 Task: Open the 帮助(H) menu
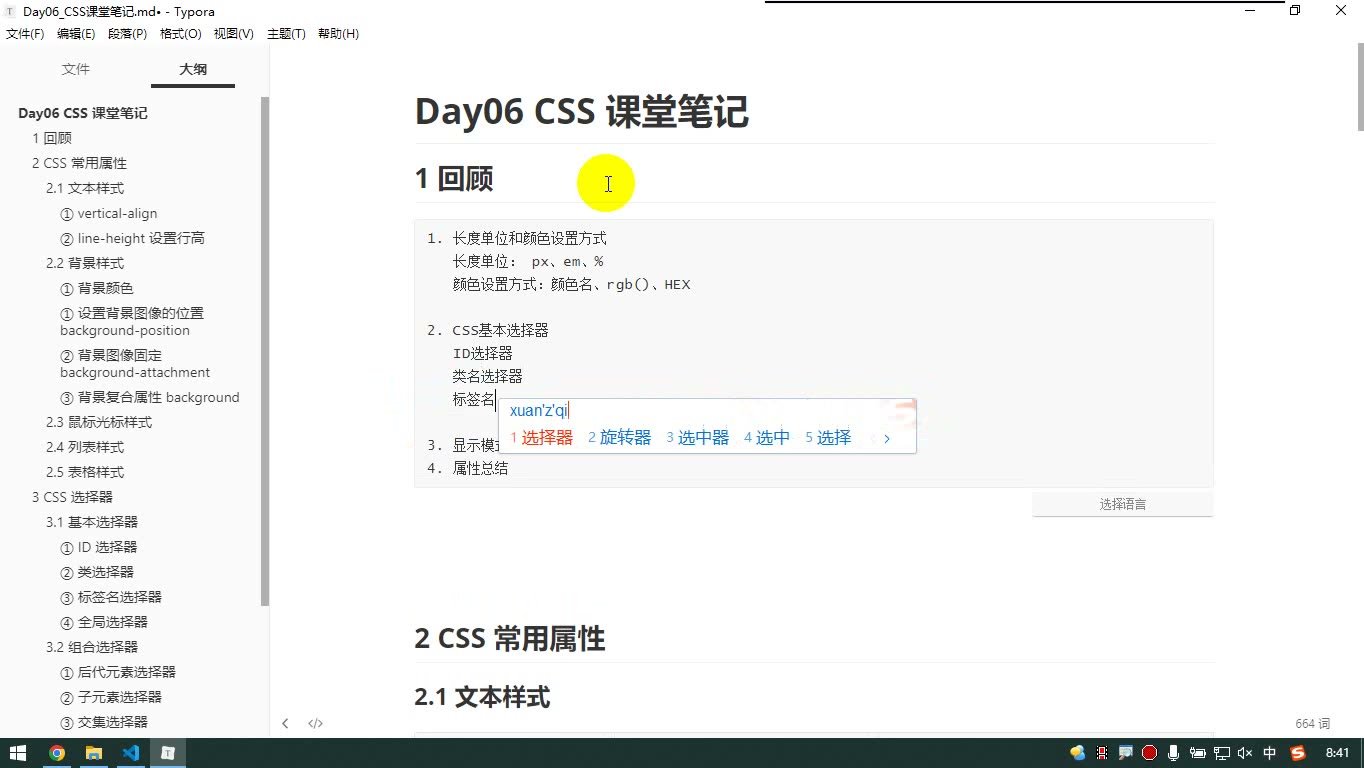pos(338,34)
